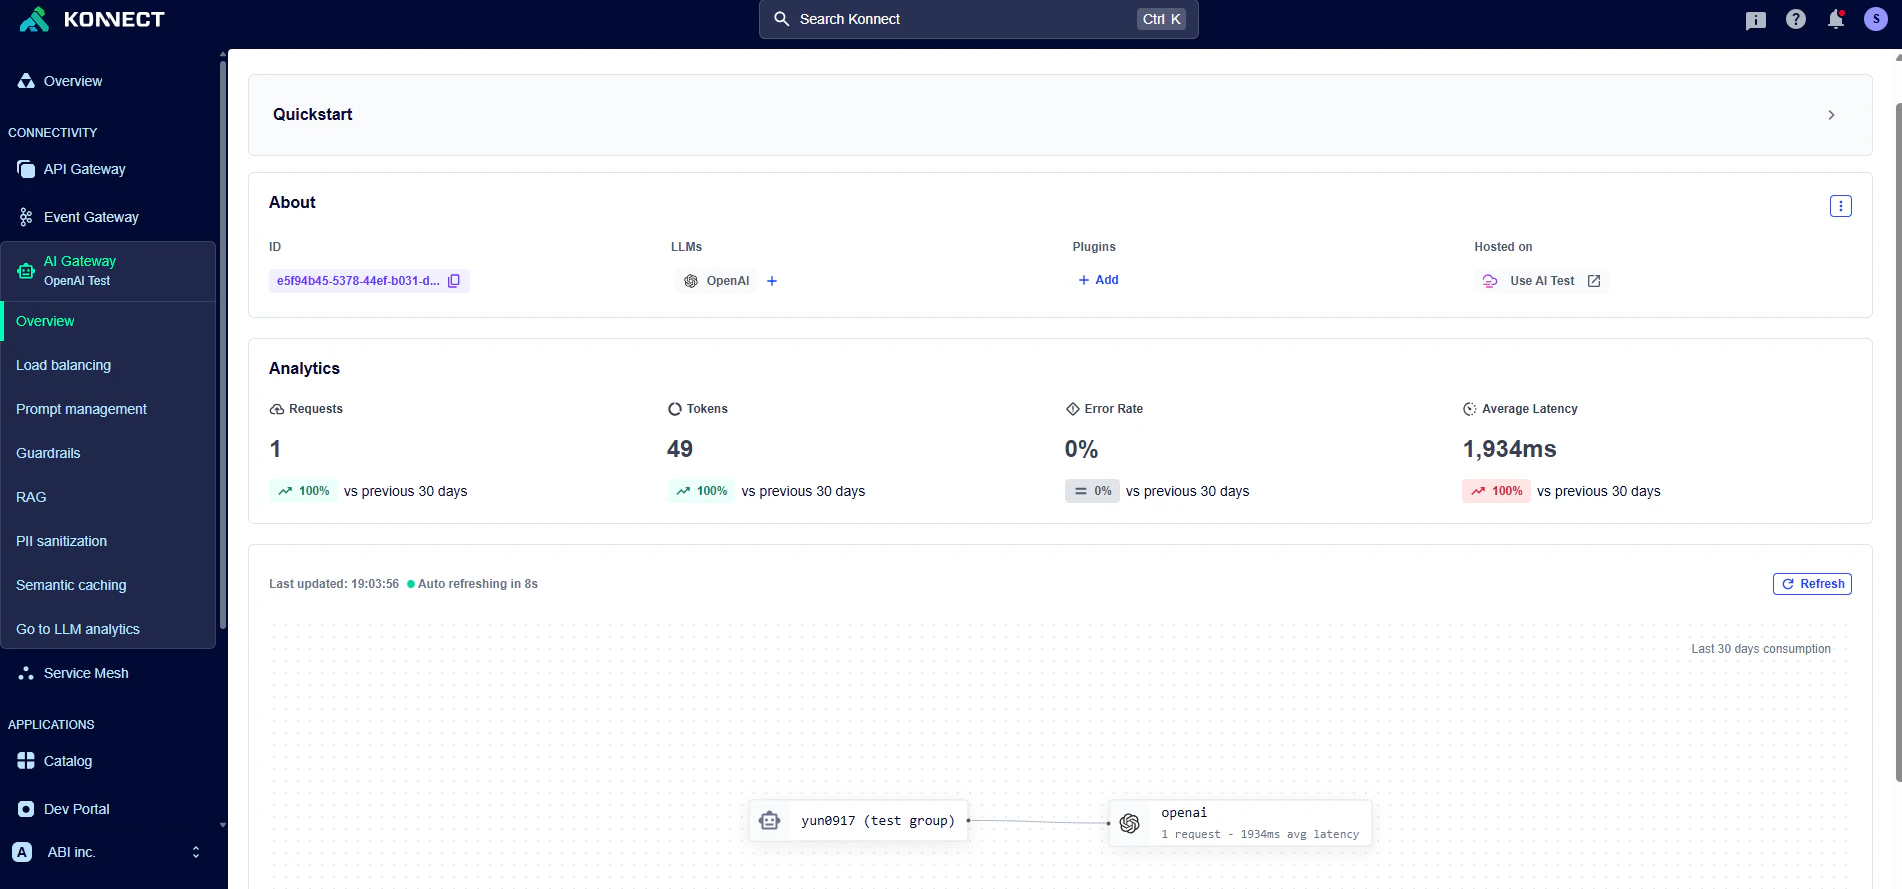Expand the Quickstart panel chevron

[1831, 115]
